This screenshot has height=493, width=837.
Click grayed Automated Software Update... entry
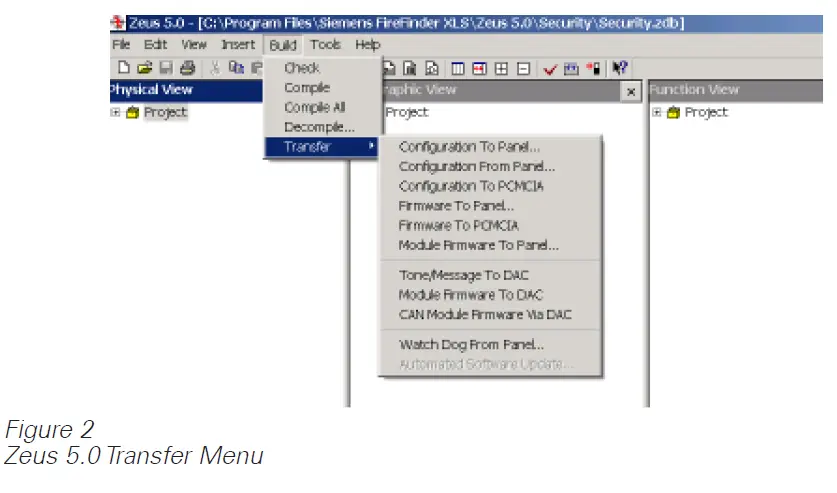pyautogui.click(x=491, y=364)
